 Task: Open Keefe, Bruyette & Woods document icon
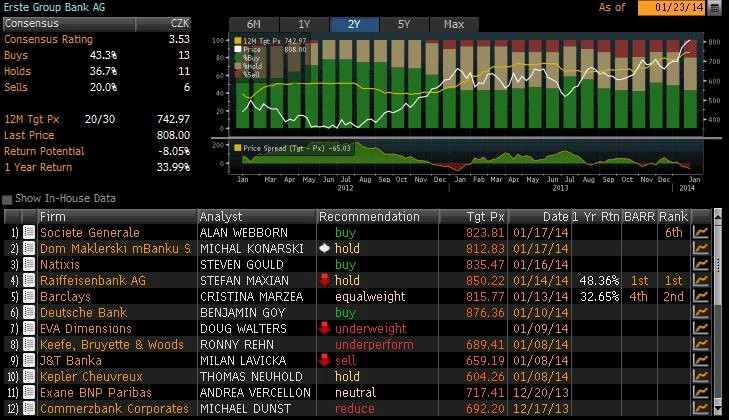tap(29, 345)
